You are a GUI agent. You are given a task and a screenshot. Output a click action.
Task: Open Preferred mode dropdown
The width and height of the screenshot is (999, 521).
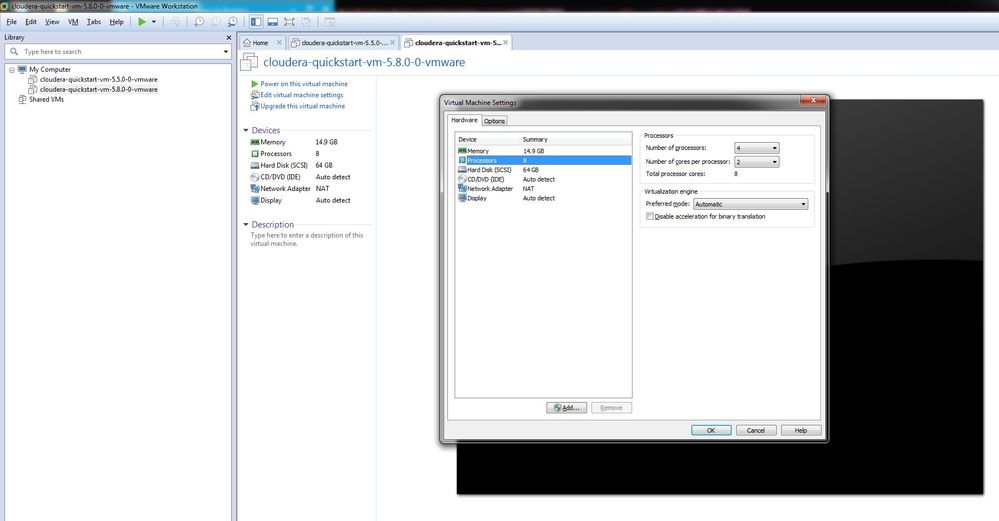click(x=751, y=204)
